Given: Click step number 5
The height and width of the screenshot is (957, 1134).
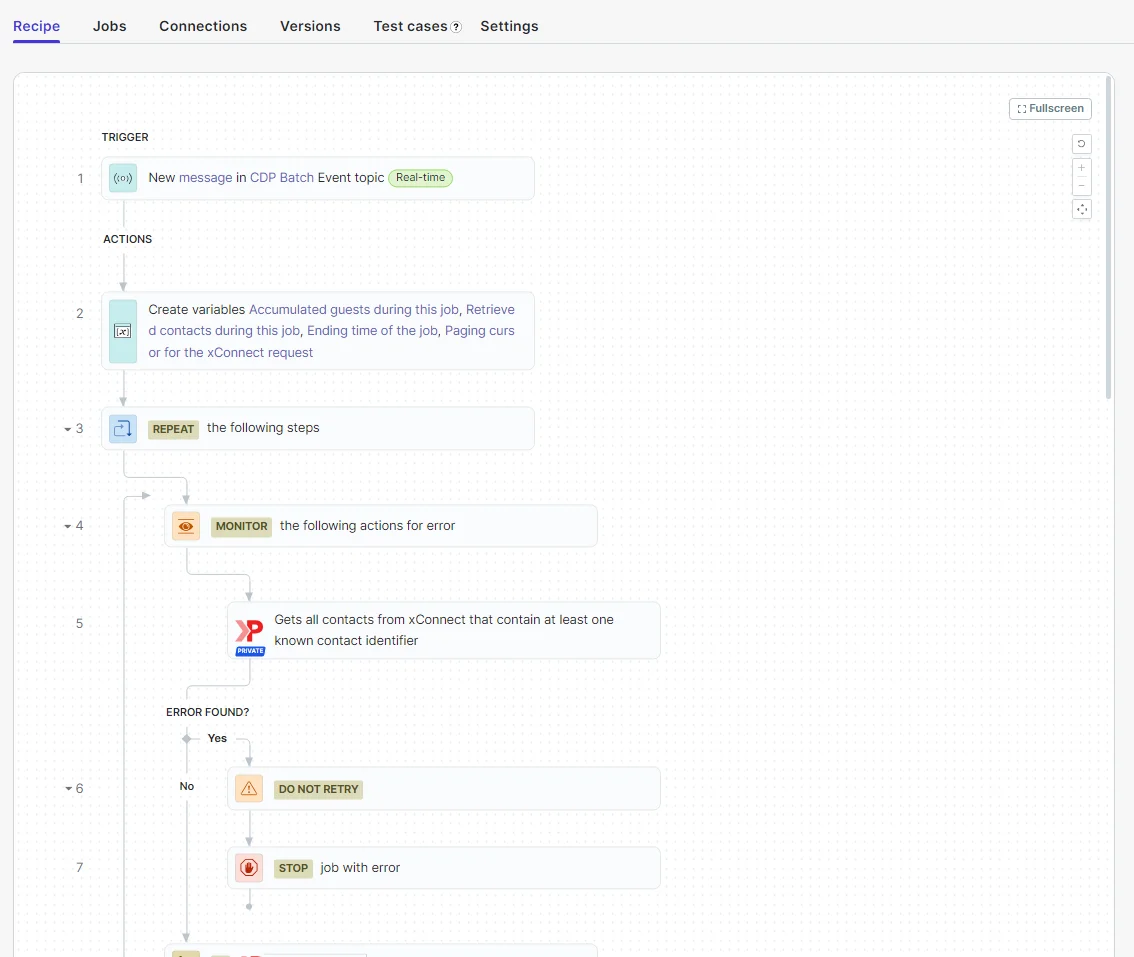Looking at the screenshot, I should pyautogui.click(x=80, y=624).
